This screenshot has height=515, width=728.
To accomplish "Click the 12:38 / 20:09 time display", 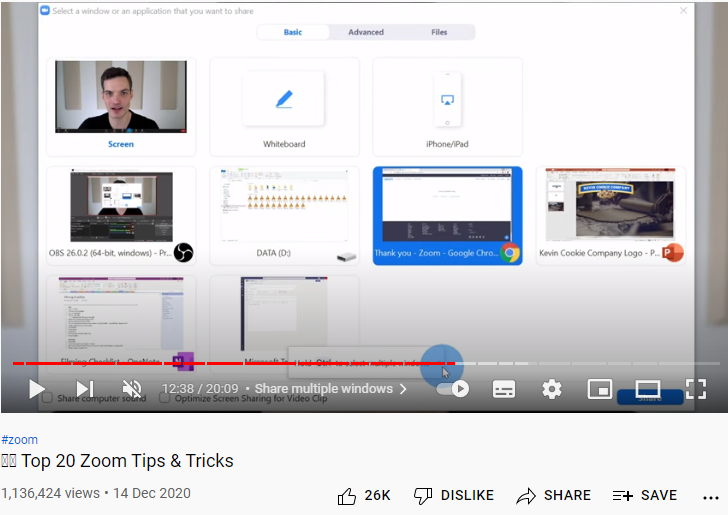I will click(200, 389).
